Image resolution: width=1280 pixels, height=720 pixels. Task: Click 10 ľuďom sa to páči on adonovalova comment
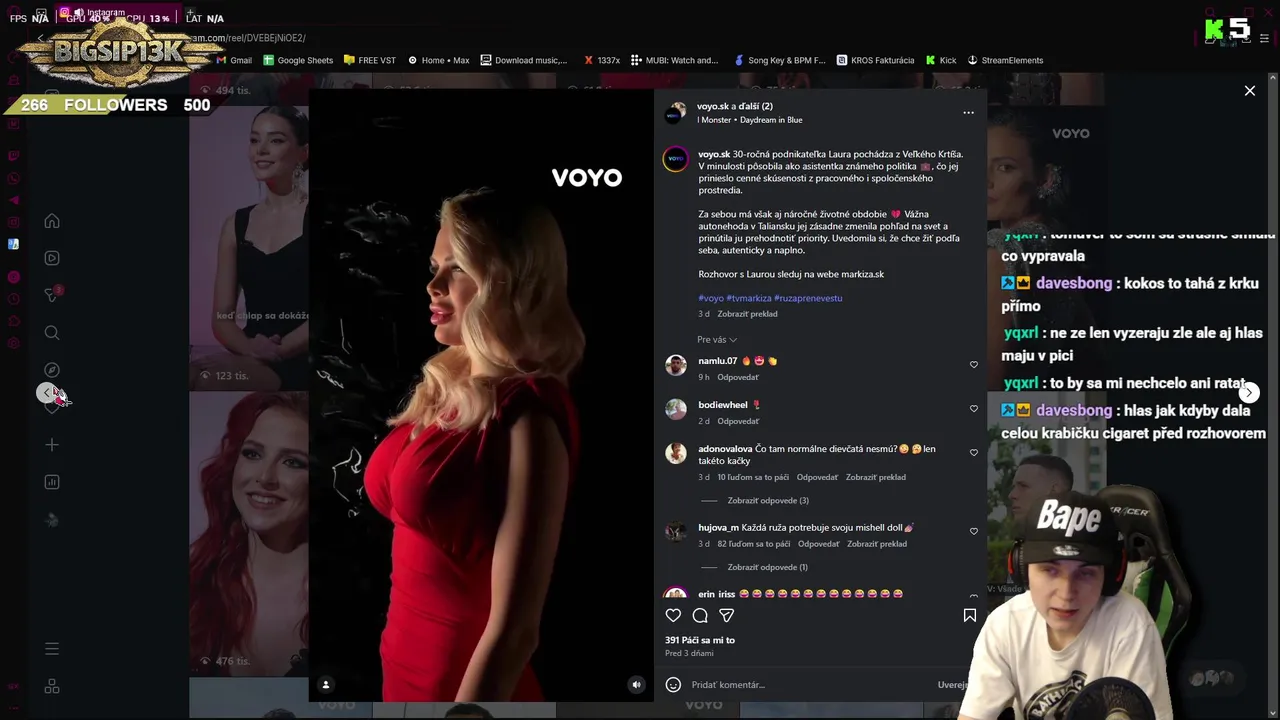753,478
